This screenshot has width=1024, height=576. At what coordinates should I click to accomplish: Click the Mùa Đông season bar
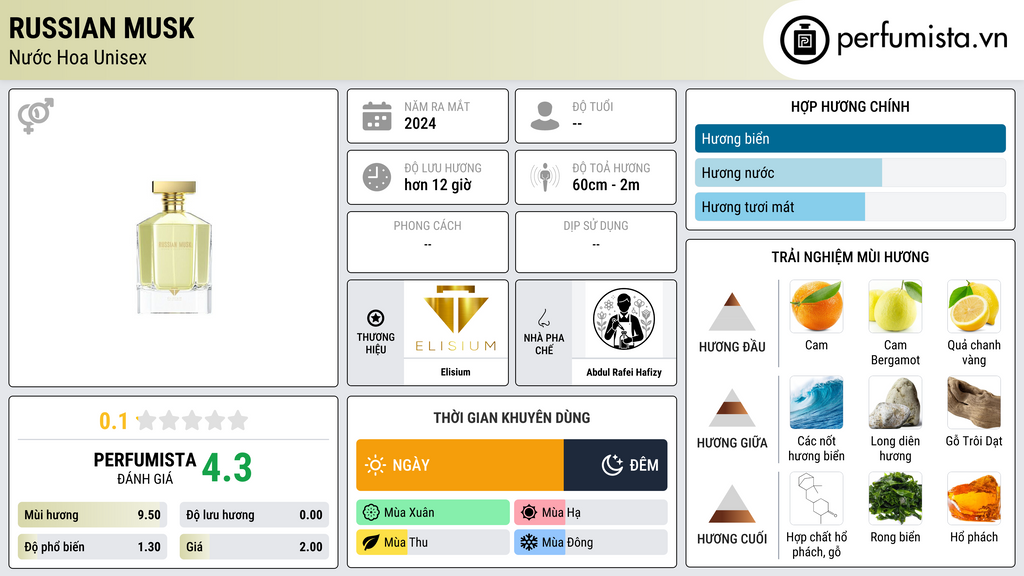tap(591, 543)
